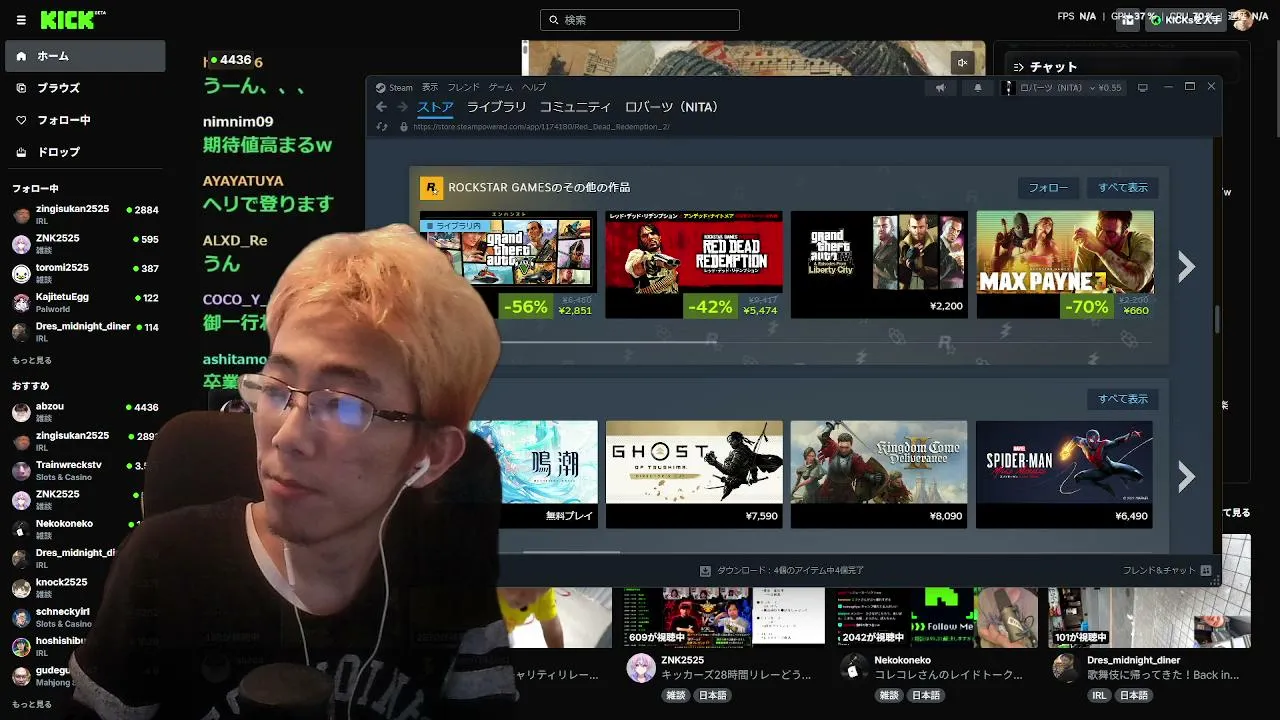Open Steam notifications bell
This screenshot has height=720, width=1280.
pos(978,88)
